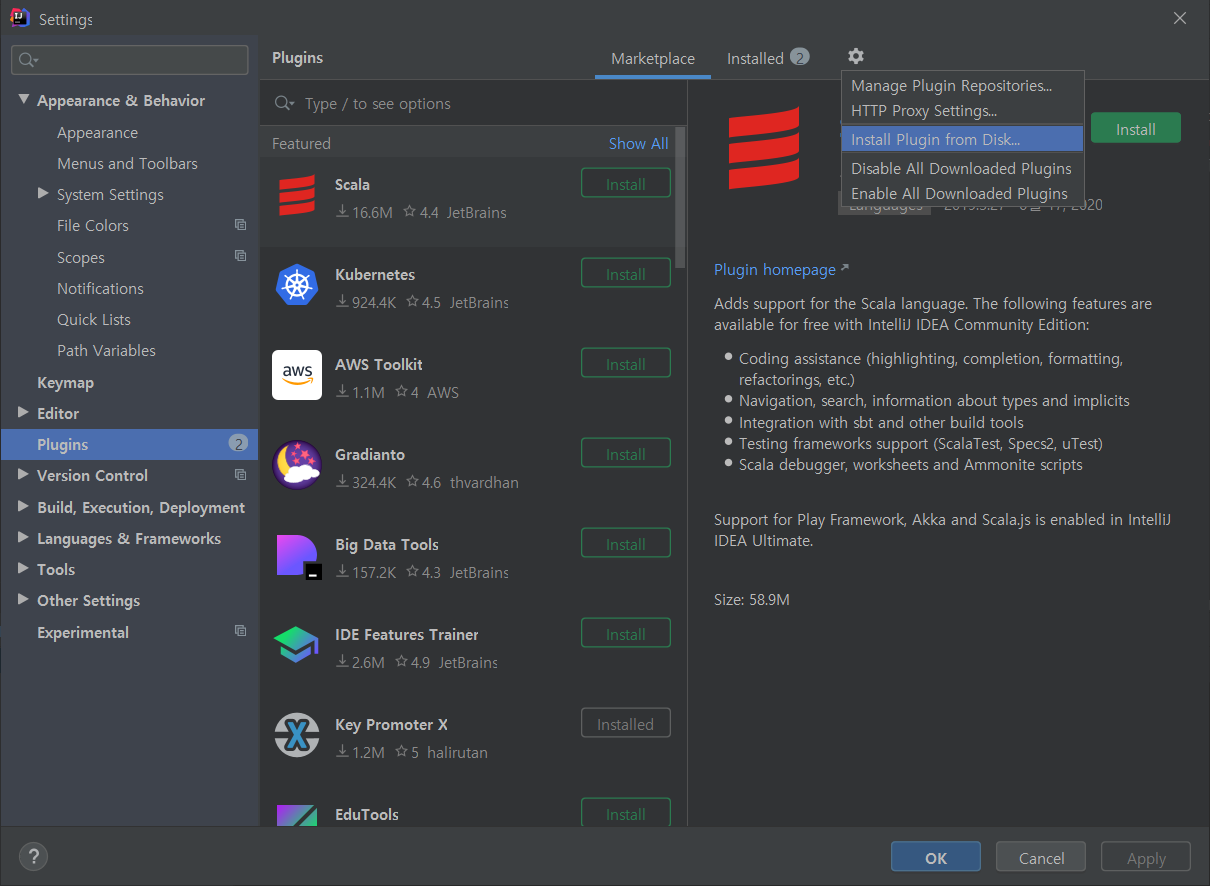This screenshot has width=1210, height=886.
Task: Click the Cancel button
Action: (1041, 857)
